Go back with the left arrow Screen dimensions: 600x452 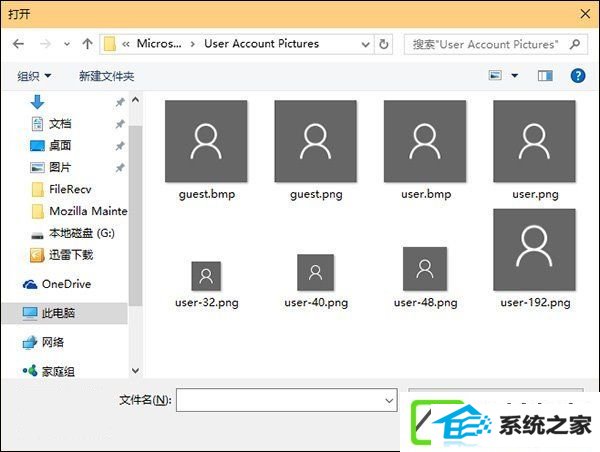coord(18,44)
